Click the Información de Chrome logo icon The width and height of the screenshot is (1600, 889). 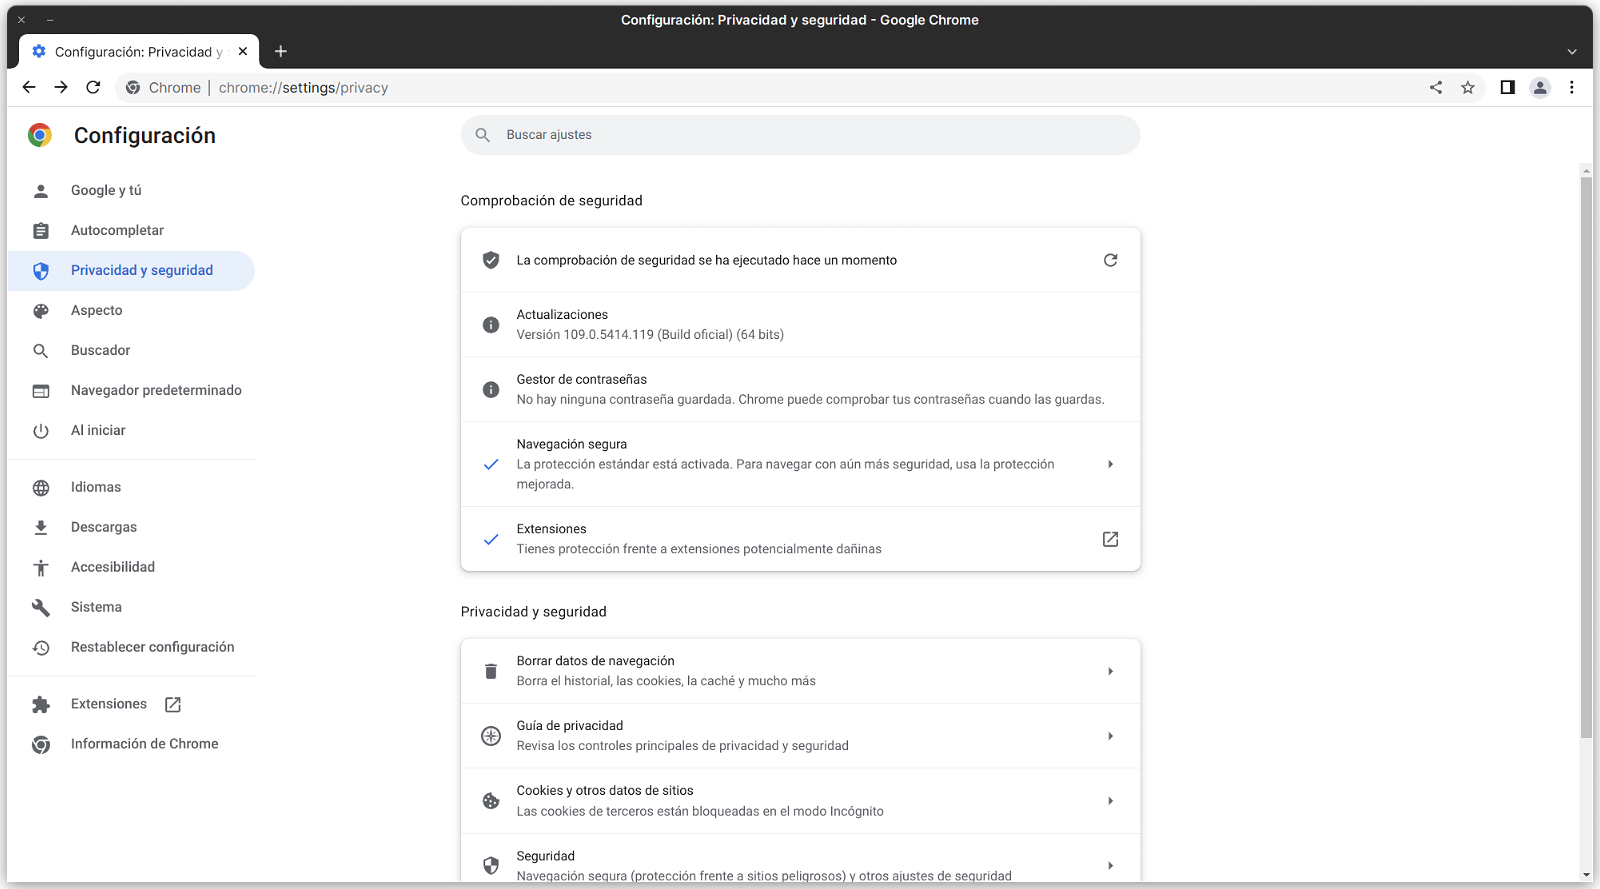point(41,745)
